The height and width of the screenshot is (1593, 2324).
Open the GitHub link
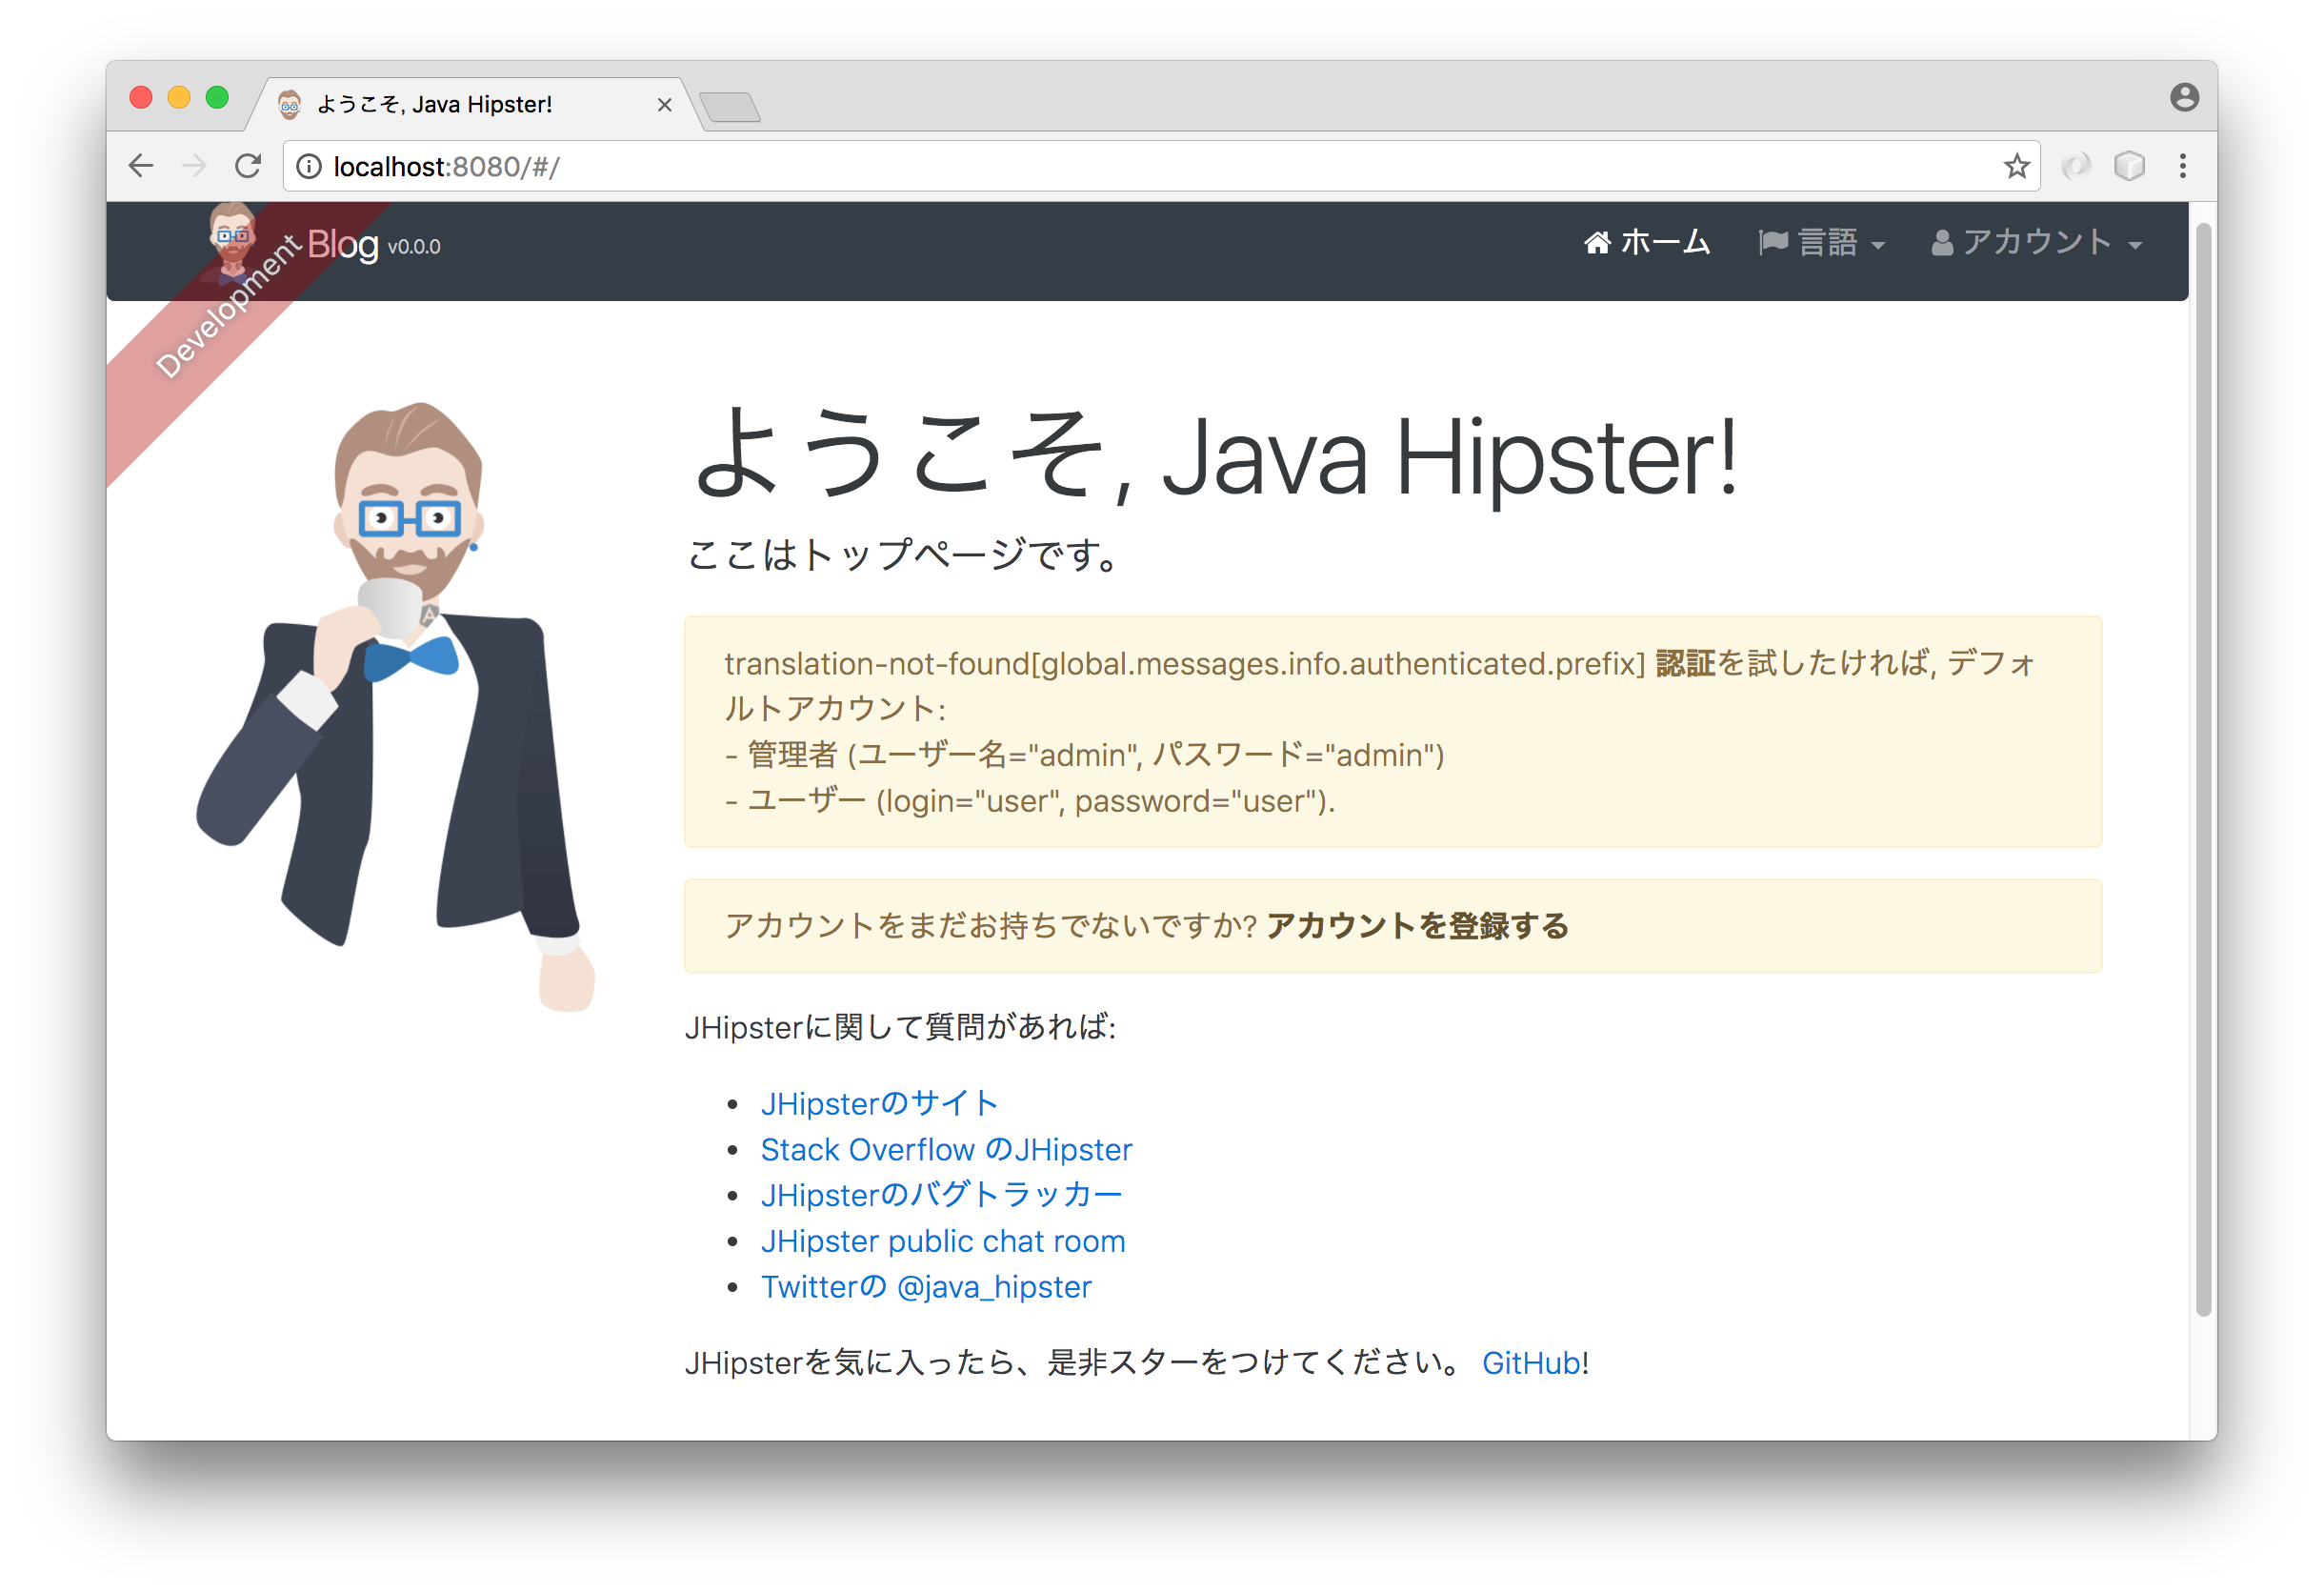(1531, 1363)
